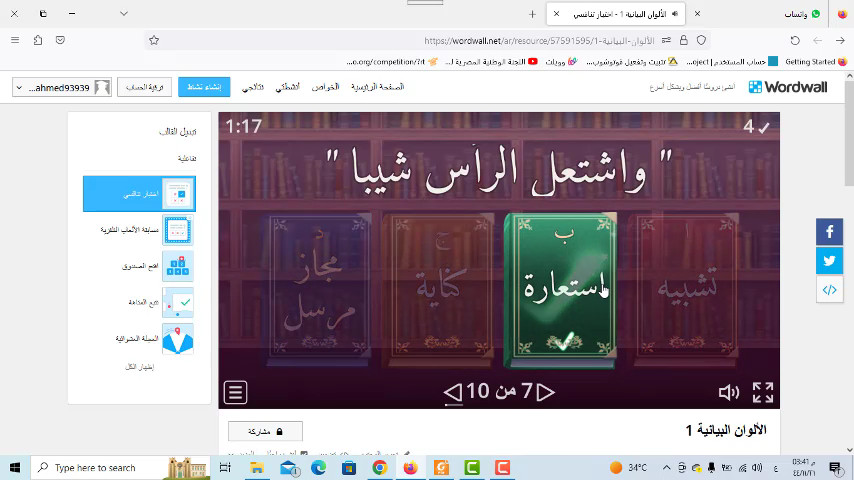The height and width of the screenshot is (480, 854).
Task: Choose the كناية book answer
Action: tap(438, 290)
